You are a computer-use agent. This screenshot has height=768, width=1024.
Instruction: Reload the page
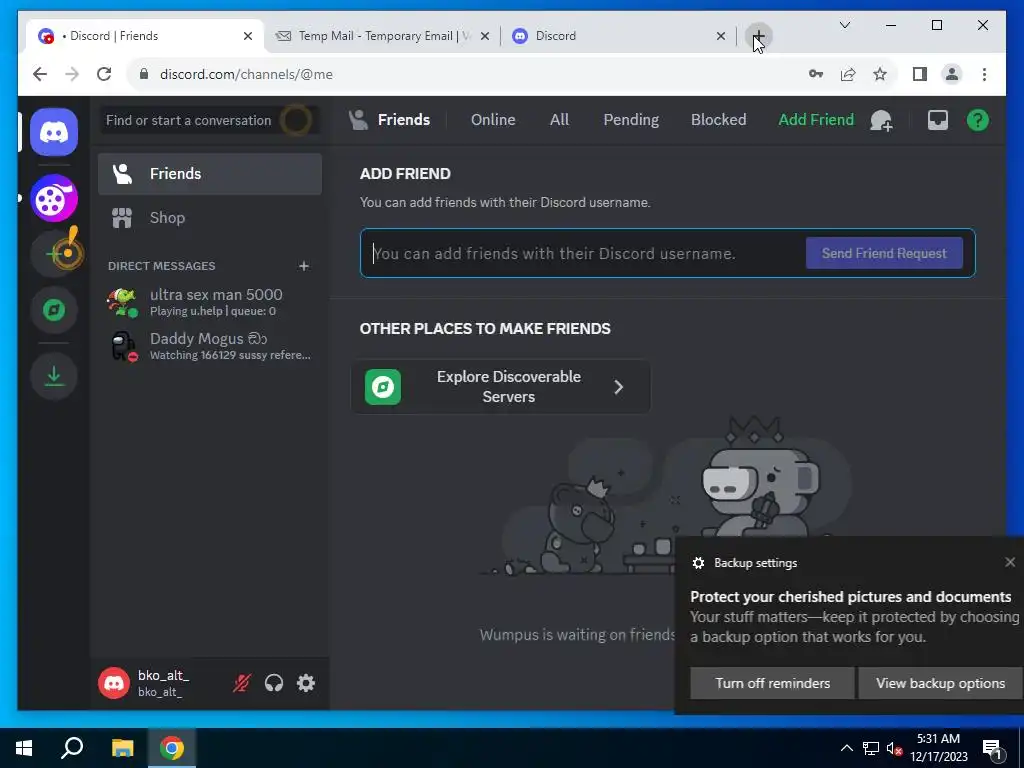click(104, 74)
